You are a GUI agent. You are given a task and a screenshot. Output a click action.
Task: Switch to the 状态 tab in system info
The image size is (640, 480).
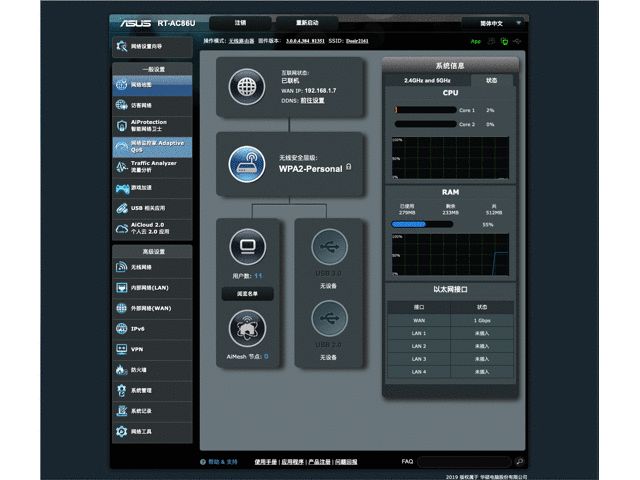tap(491, 80)
